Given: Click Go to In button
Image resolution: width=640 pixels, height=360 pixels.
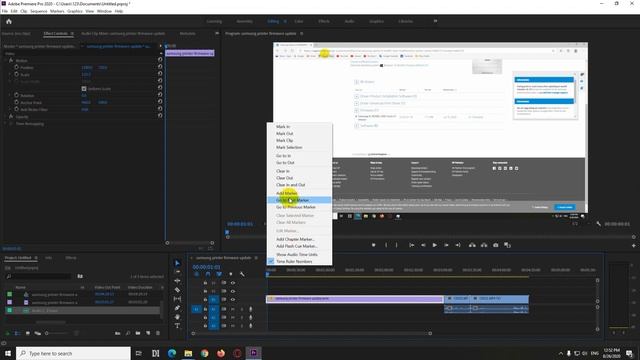Looking at the screenshot, I should tap(411, 245).
